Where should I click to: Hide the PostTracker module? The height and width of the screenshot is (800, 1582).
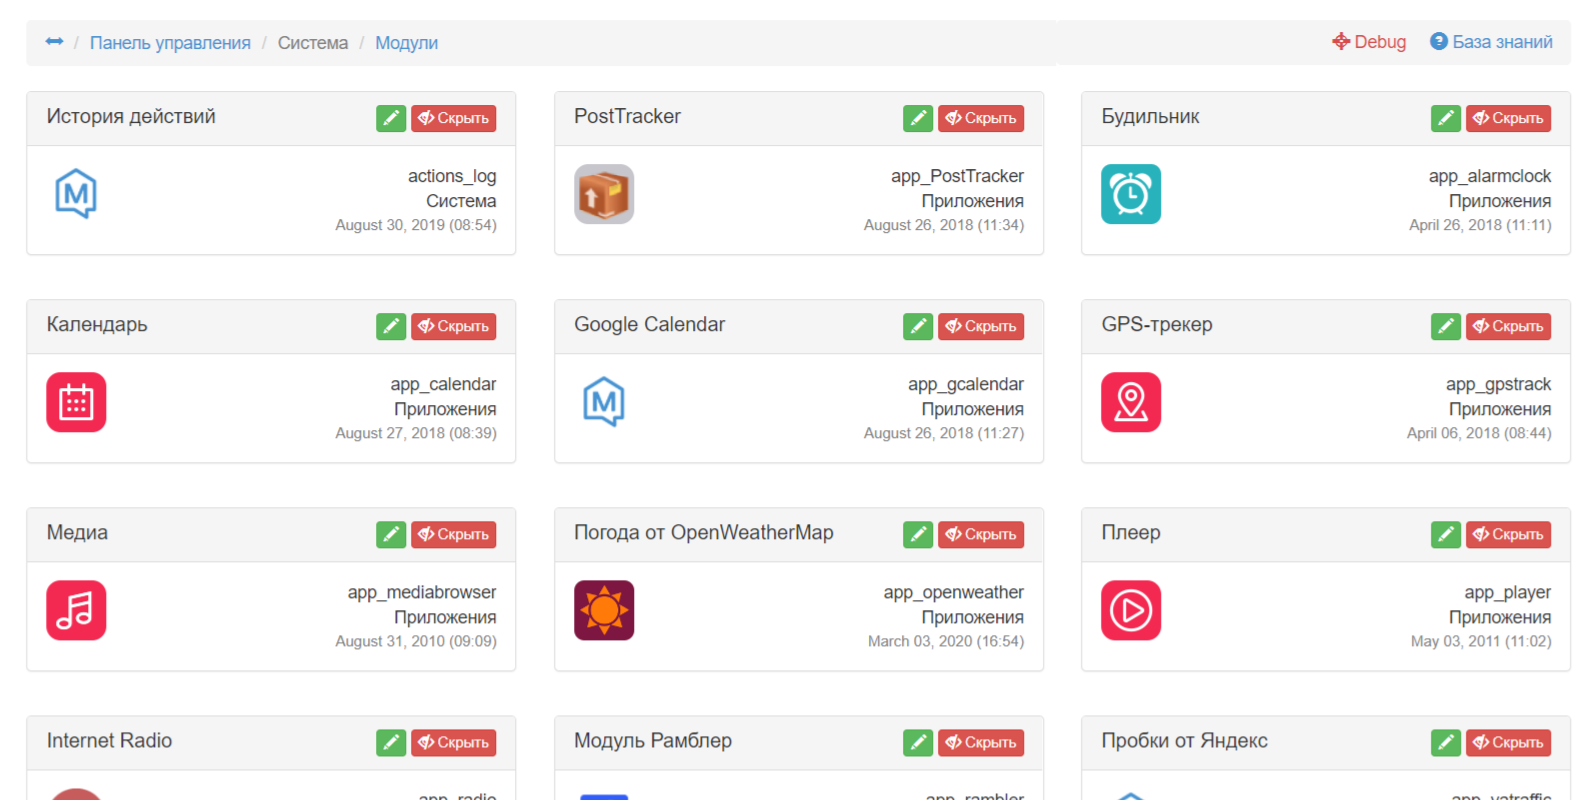coord(981,118)
